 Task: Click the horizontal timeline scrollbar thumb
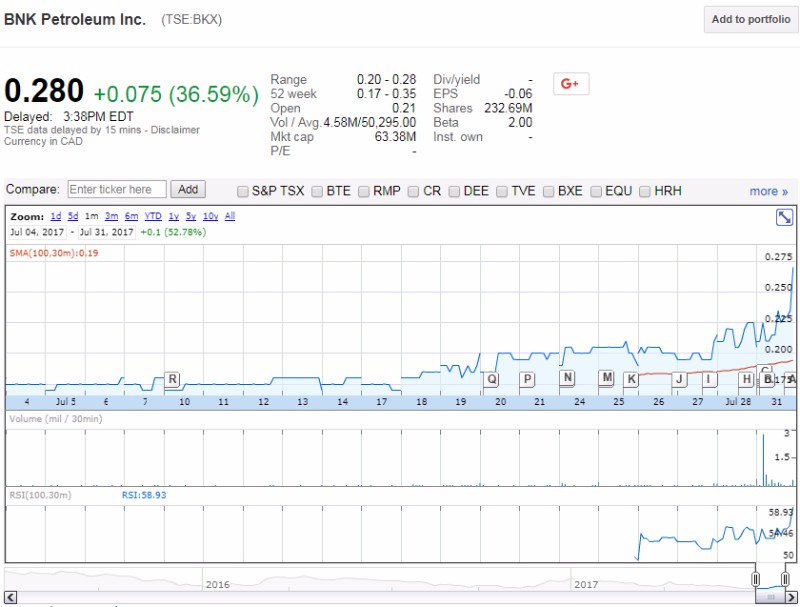point(770,597)
